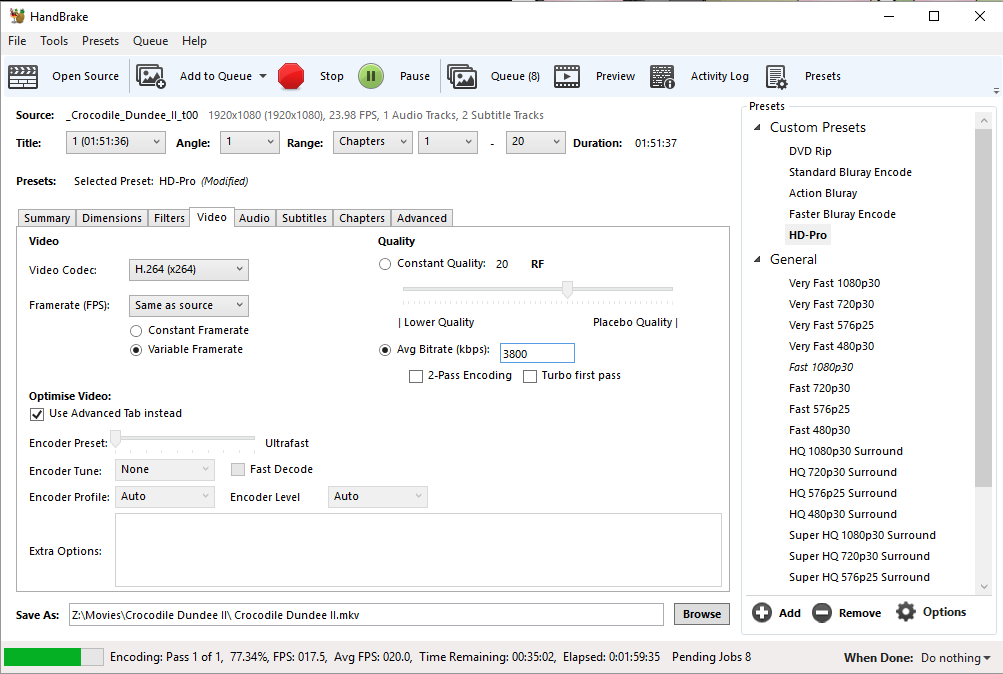Open the Add to Queue dropdown arrow
Screen dimensions: 1003x674
click(x=263, y=76)
